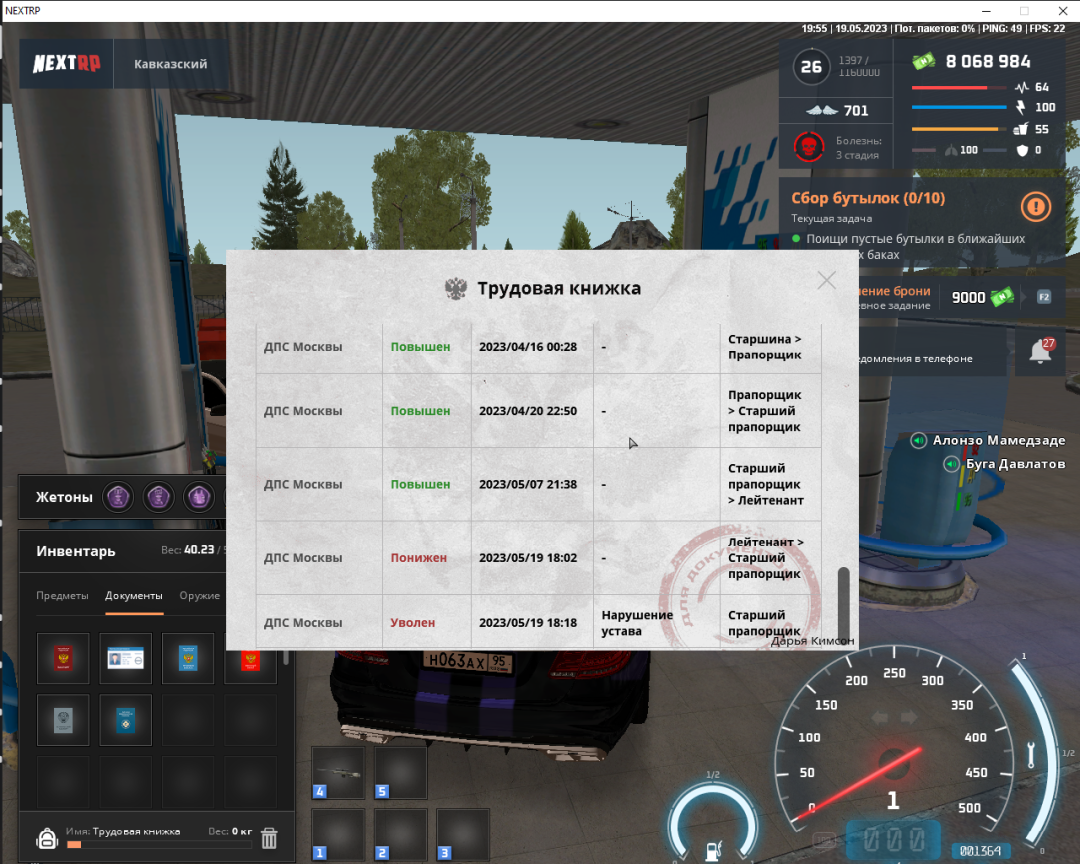Viewport: 1080px width, 864px height.
Task: Click the NEXTRP logo
Action: (x=67, y=63)
